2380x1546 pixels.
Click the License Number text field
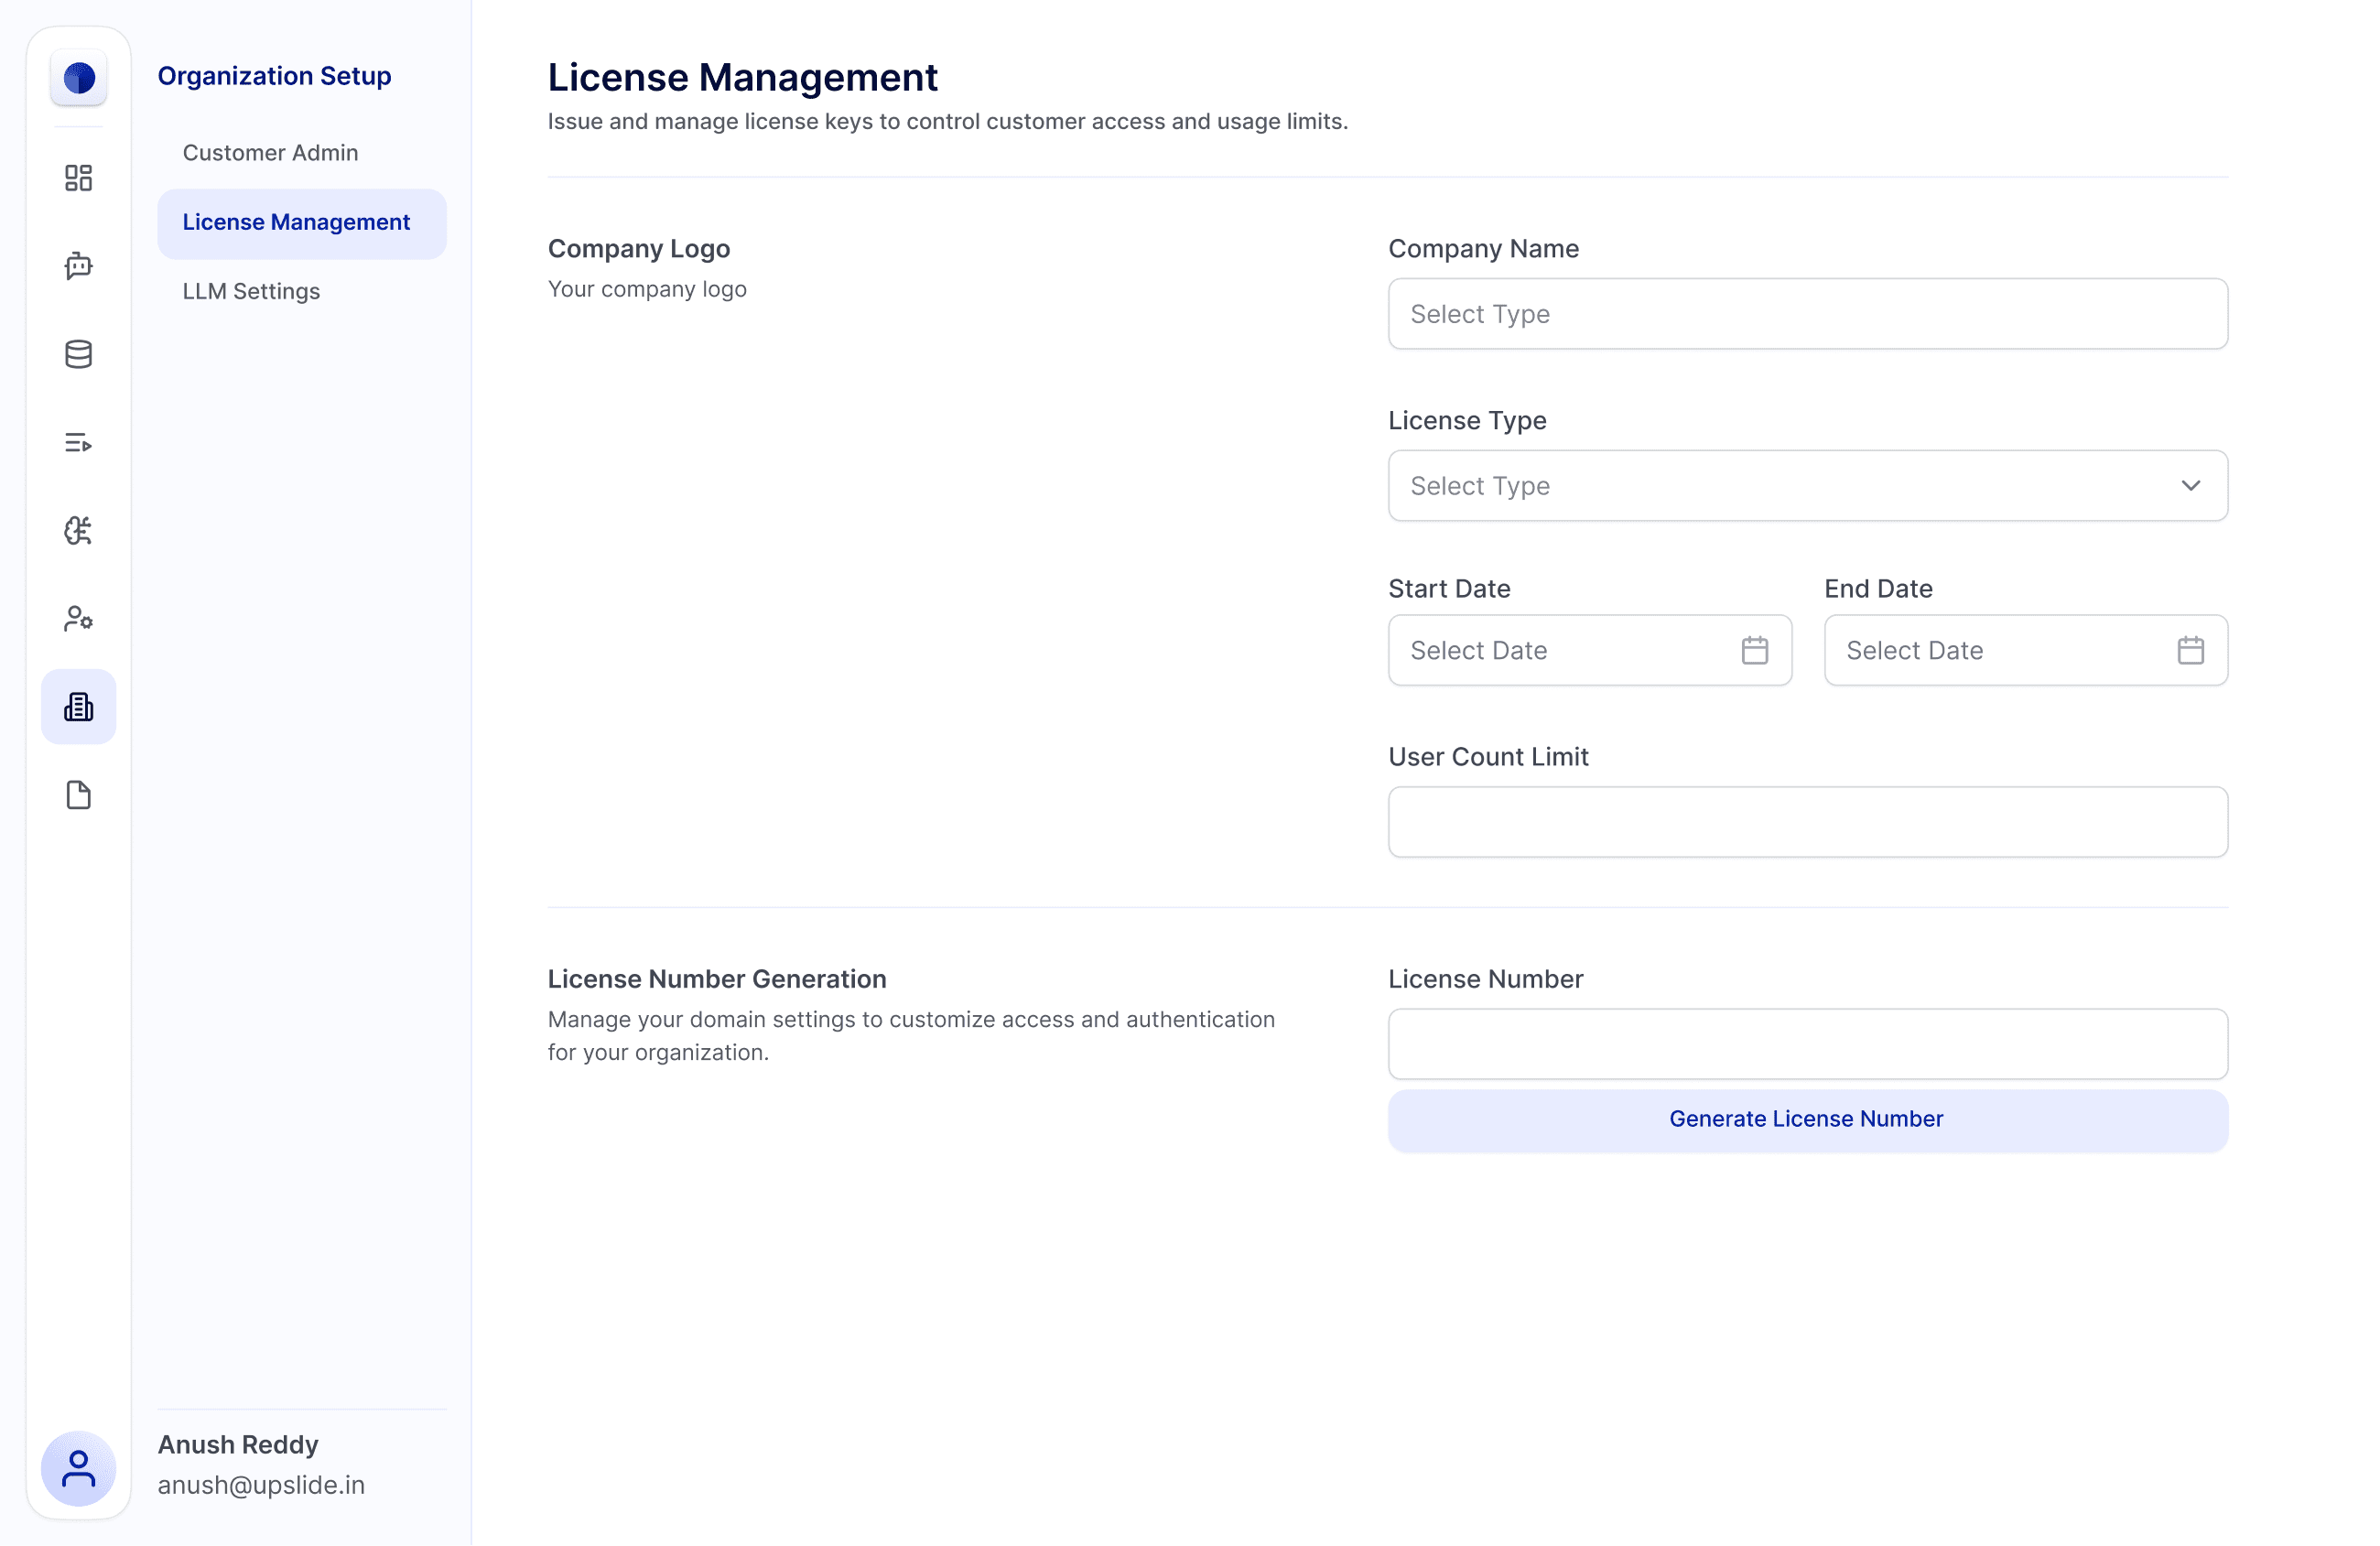[x=1807, y=1044]
